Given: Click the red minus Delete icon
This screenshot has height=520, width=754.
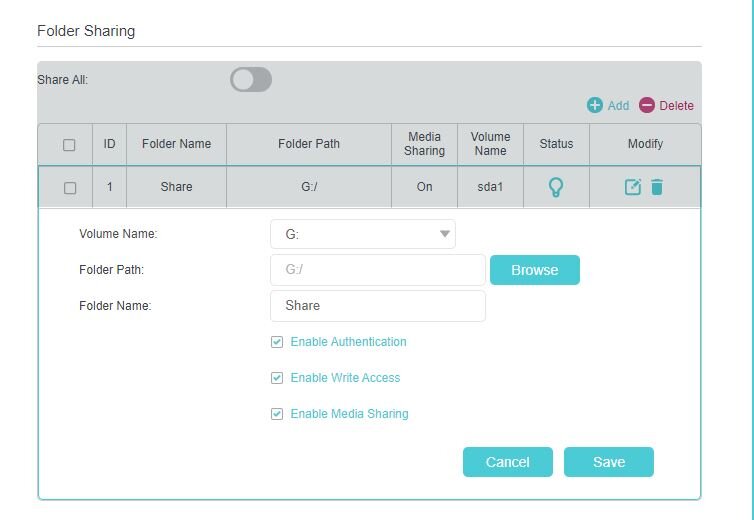Looking at the screenshot, I should 647,105.
